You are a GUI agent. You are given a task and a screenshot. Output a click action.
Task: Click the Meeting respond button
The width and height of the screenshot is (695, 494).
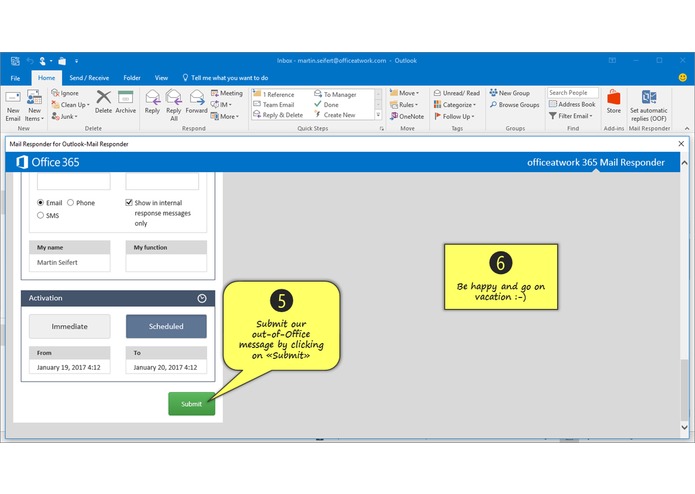pyautogui.click(x=226, y=93)
